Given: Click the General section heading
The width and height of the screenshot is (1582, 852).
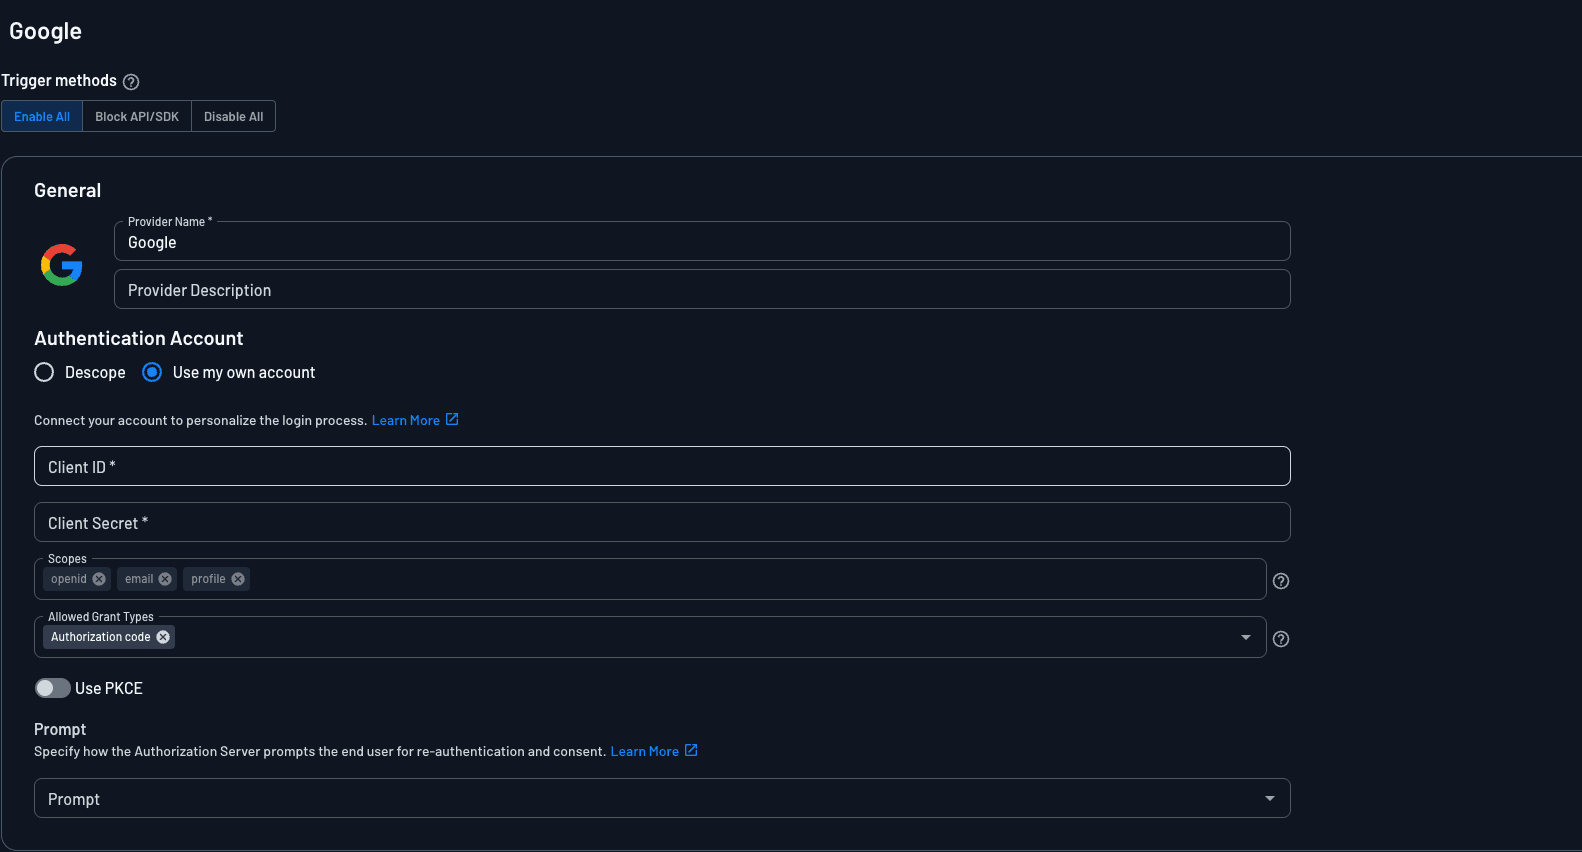Looking at the screenshot, I should (x=68, y=190).
